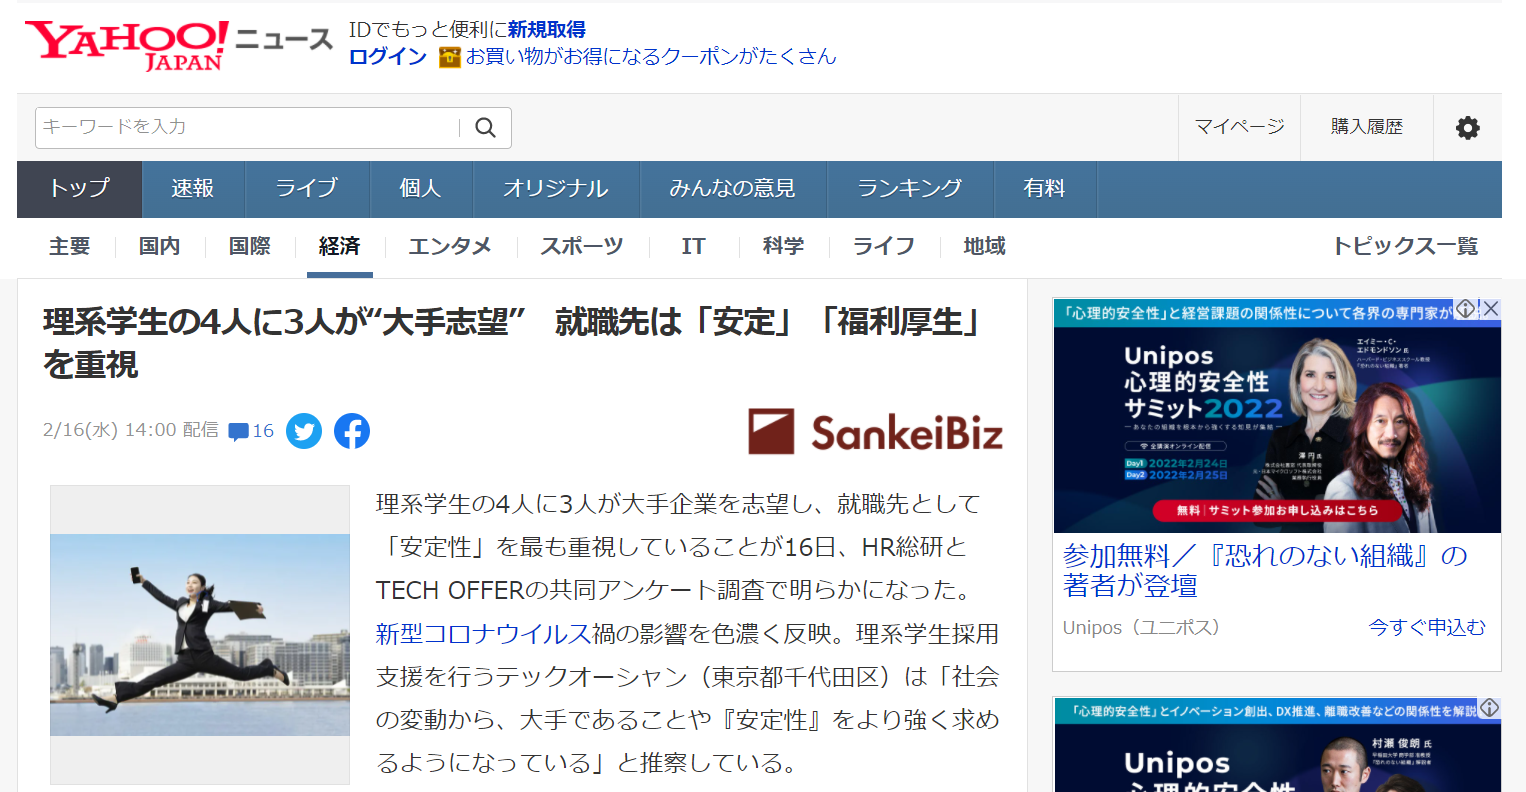Share the article with the Facebook icon
1526x792 pixels.
pos(351,430)
